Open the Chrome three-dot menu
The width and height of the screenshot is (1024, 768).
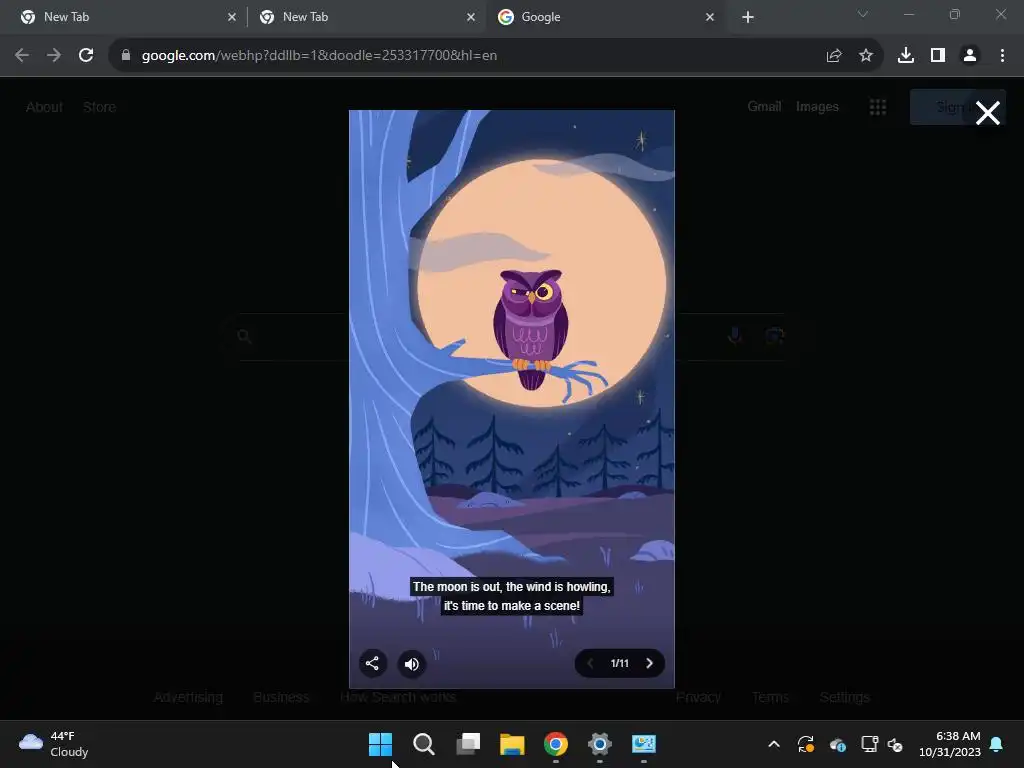[x=1002, y=56]
